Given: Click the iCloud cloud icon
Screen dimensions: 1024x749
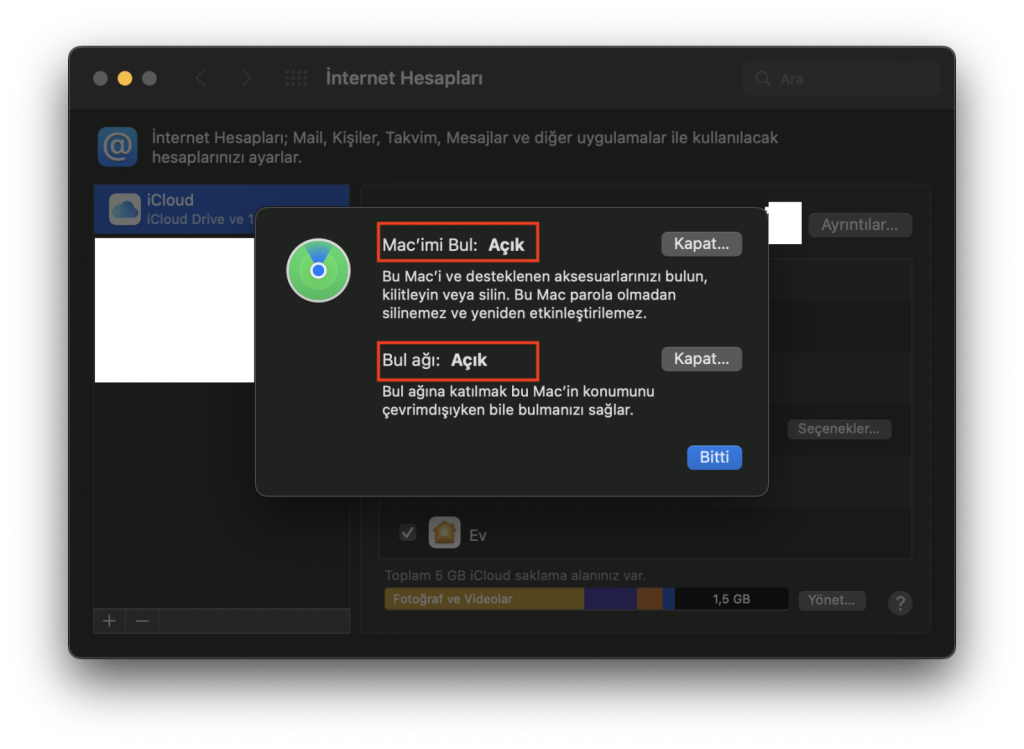Looking at the screenshot, I should pos(125,209).
